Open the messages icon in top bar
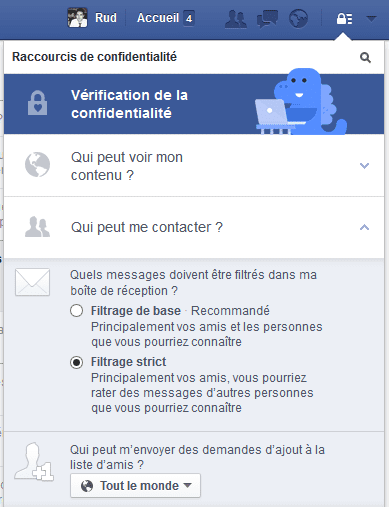The width and height of the screenshot is (389, 507). pyautogui.click(x=267, y=19)
